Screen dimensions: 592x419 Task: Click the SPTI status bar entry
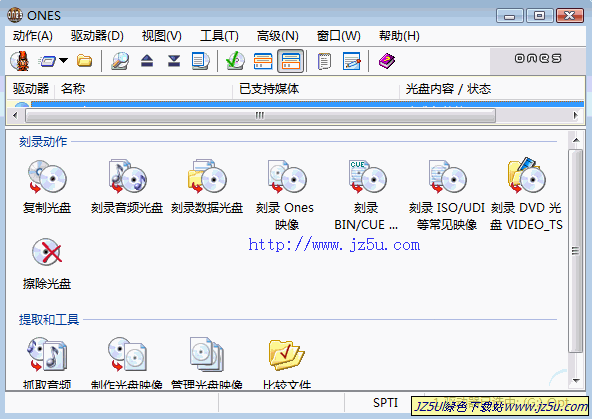[385, 403]
